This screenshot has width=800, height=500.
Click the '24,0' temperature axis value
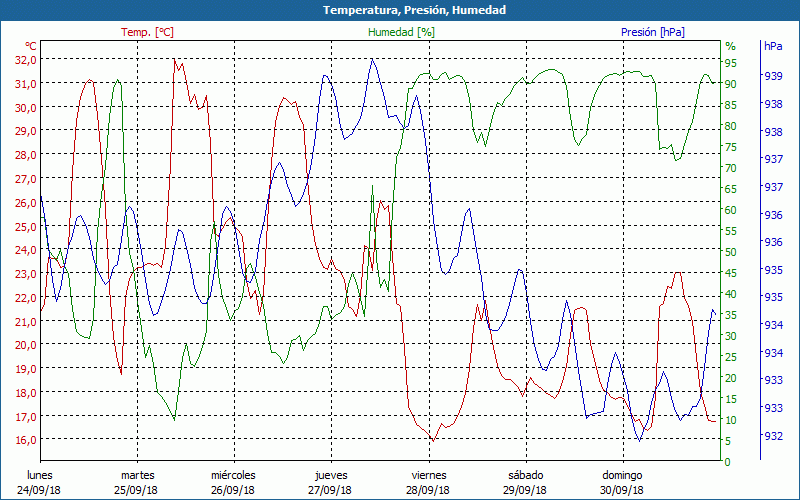click(26, 249)
